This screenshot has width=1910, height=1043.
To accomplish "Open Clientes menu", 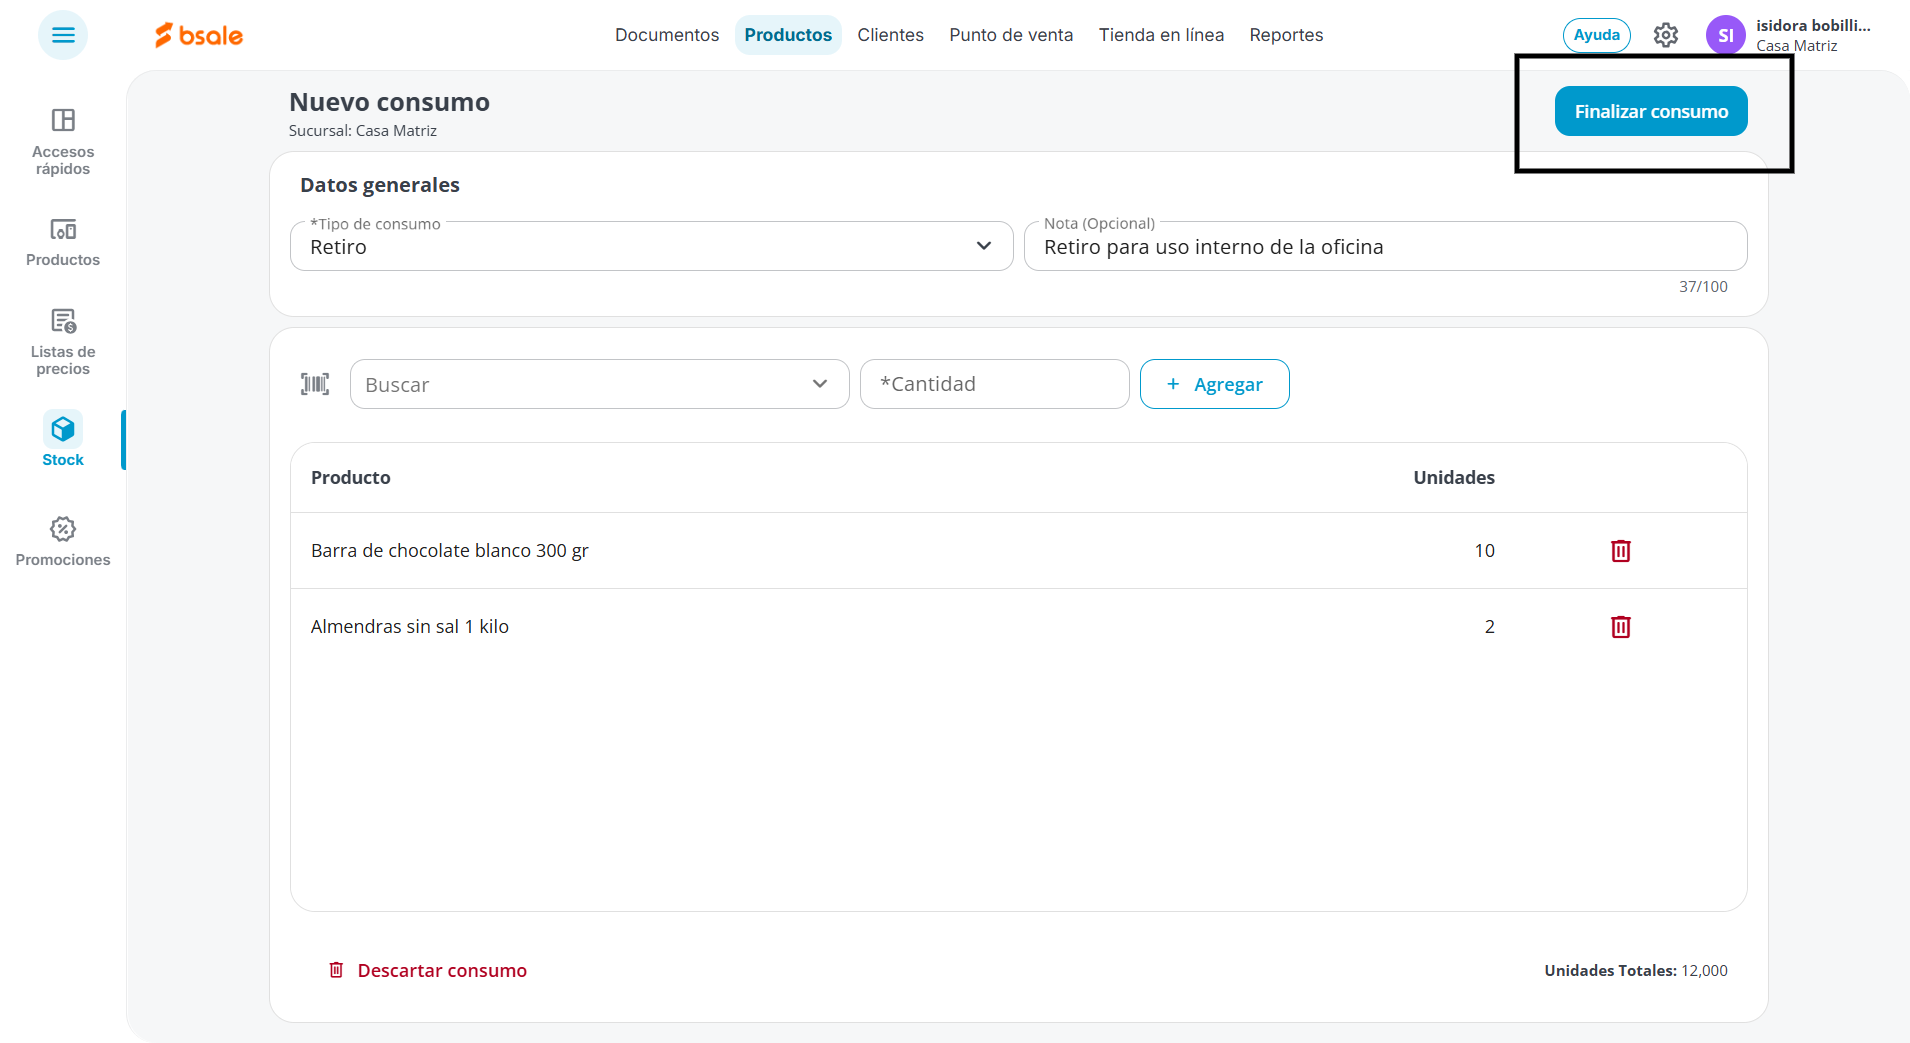I will 890,35.
